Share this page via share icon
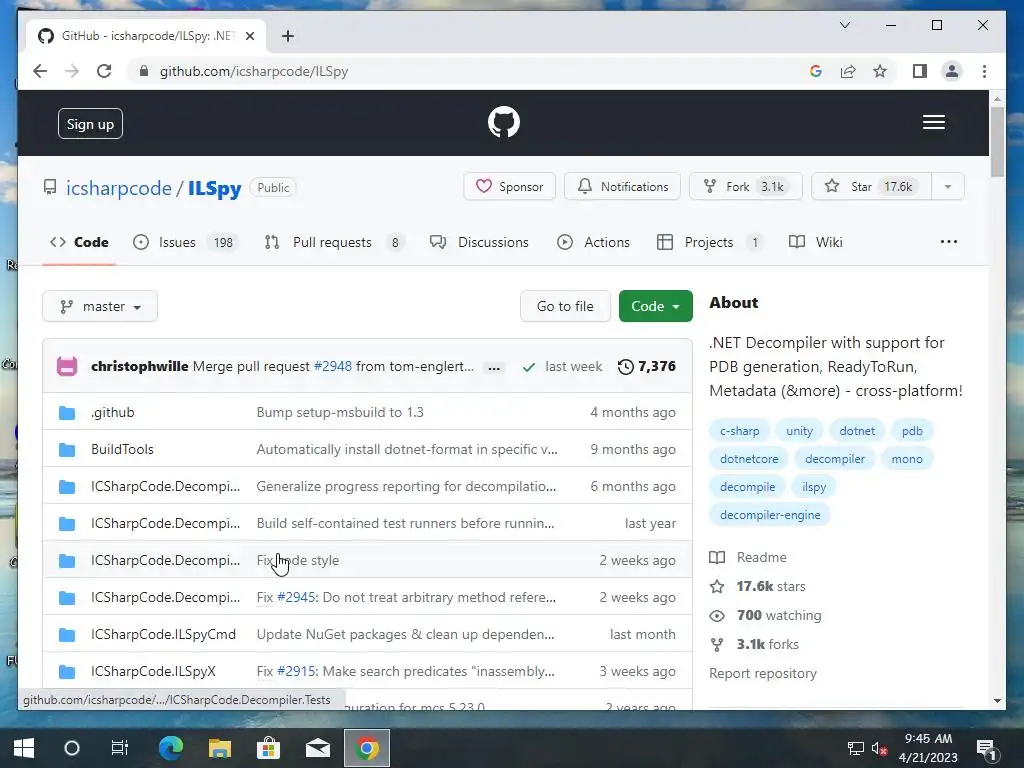 (x=848, y=71)
